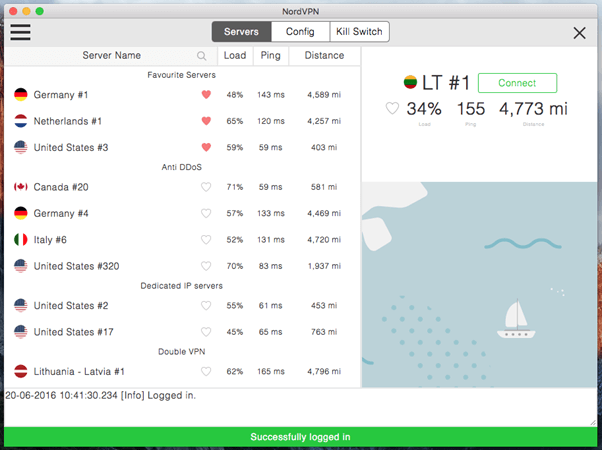Select the Italy #6 server name
The width and height of the screenshot is (602, 450).
(x=50, y=240)
